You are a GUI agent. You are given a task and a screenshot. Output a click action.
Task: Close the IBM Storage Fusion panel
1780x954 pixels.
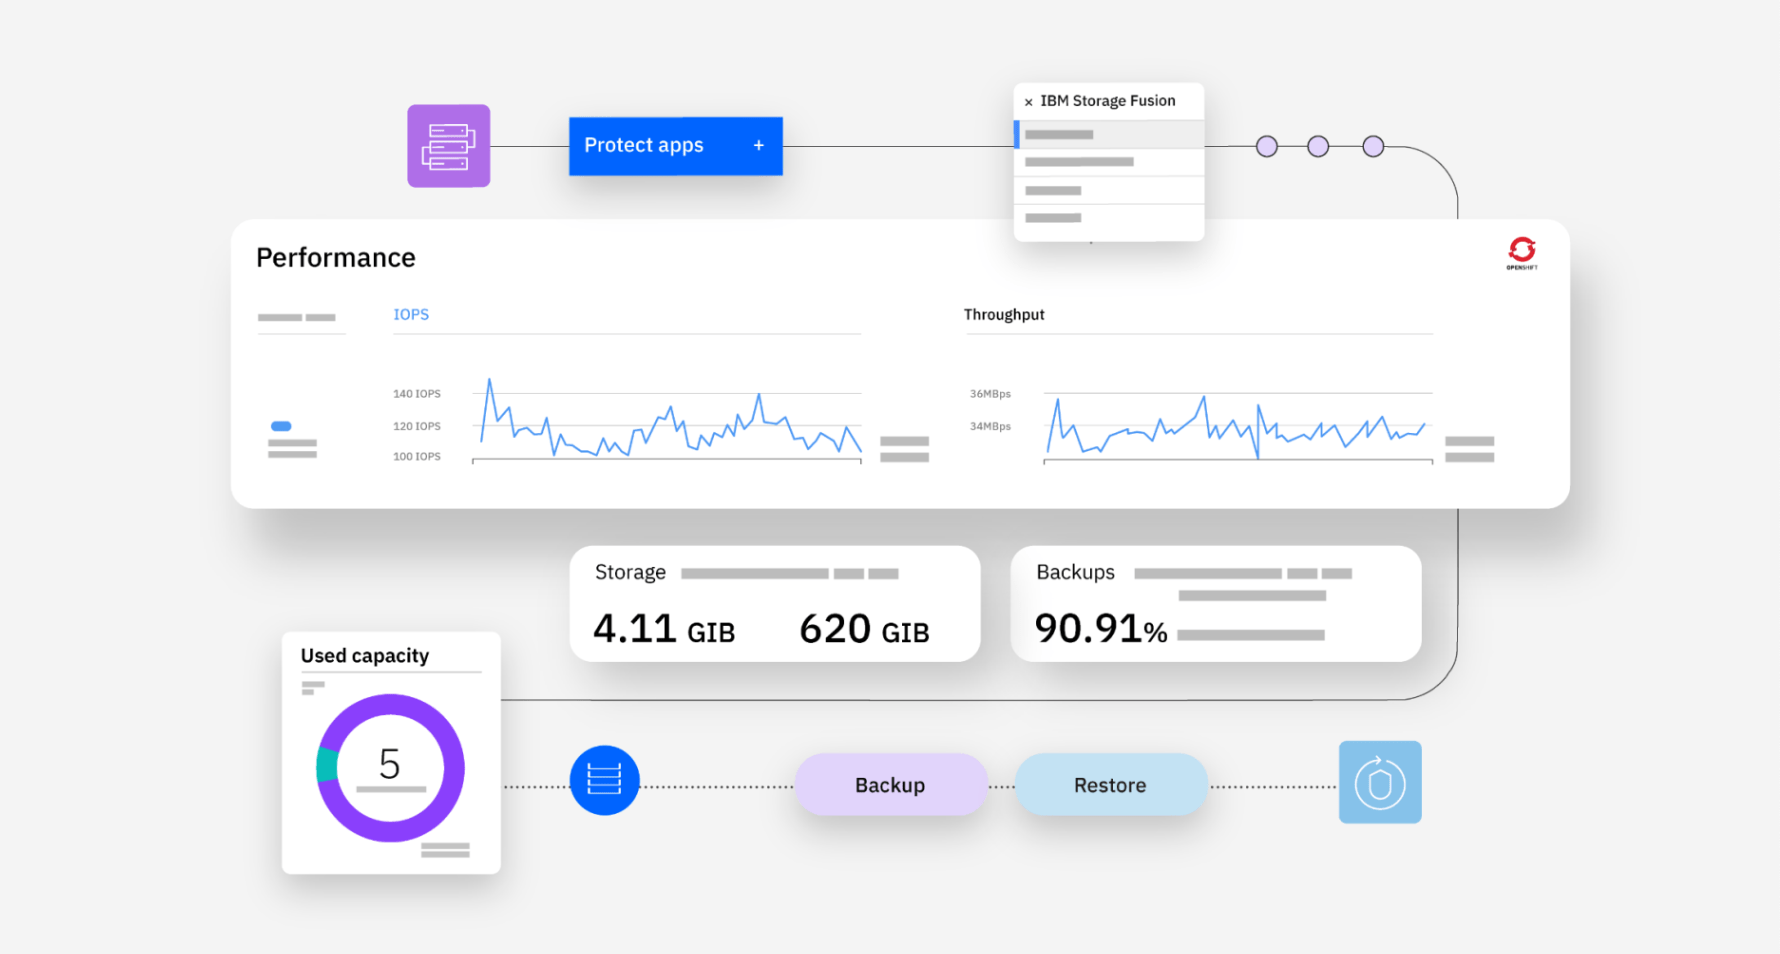click(1028, 102)
